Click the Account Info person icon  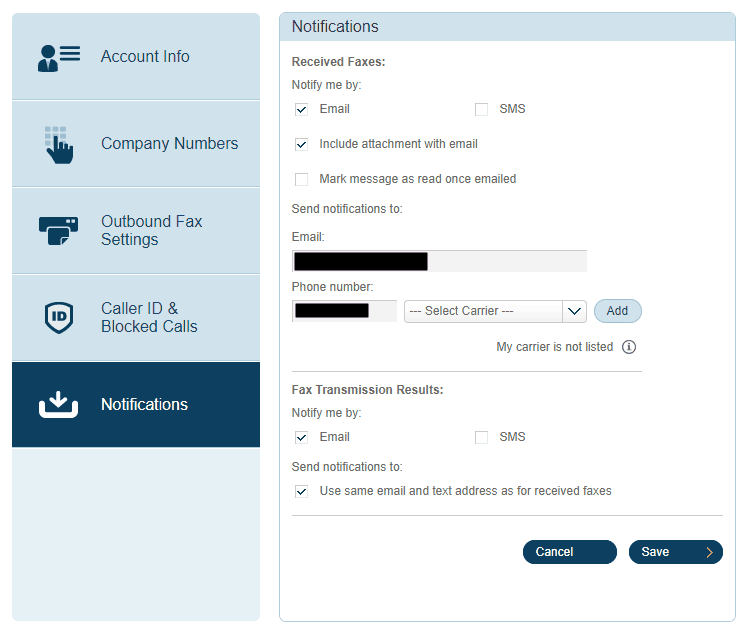point(59,58)
